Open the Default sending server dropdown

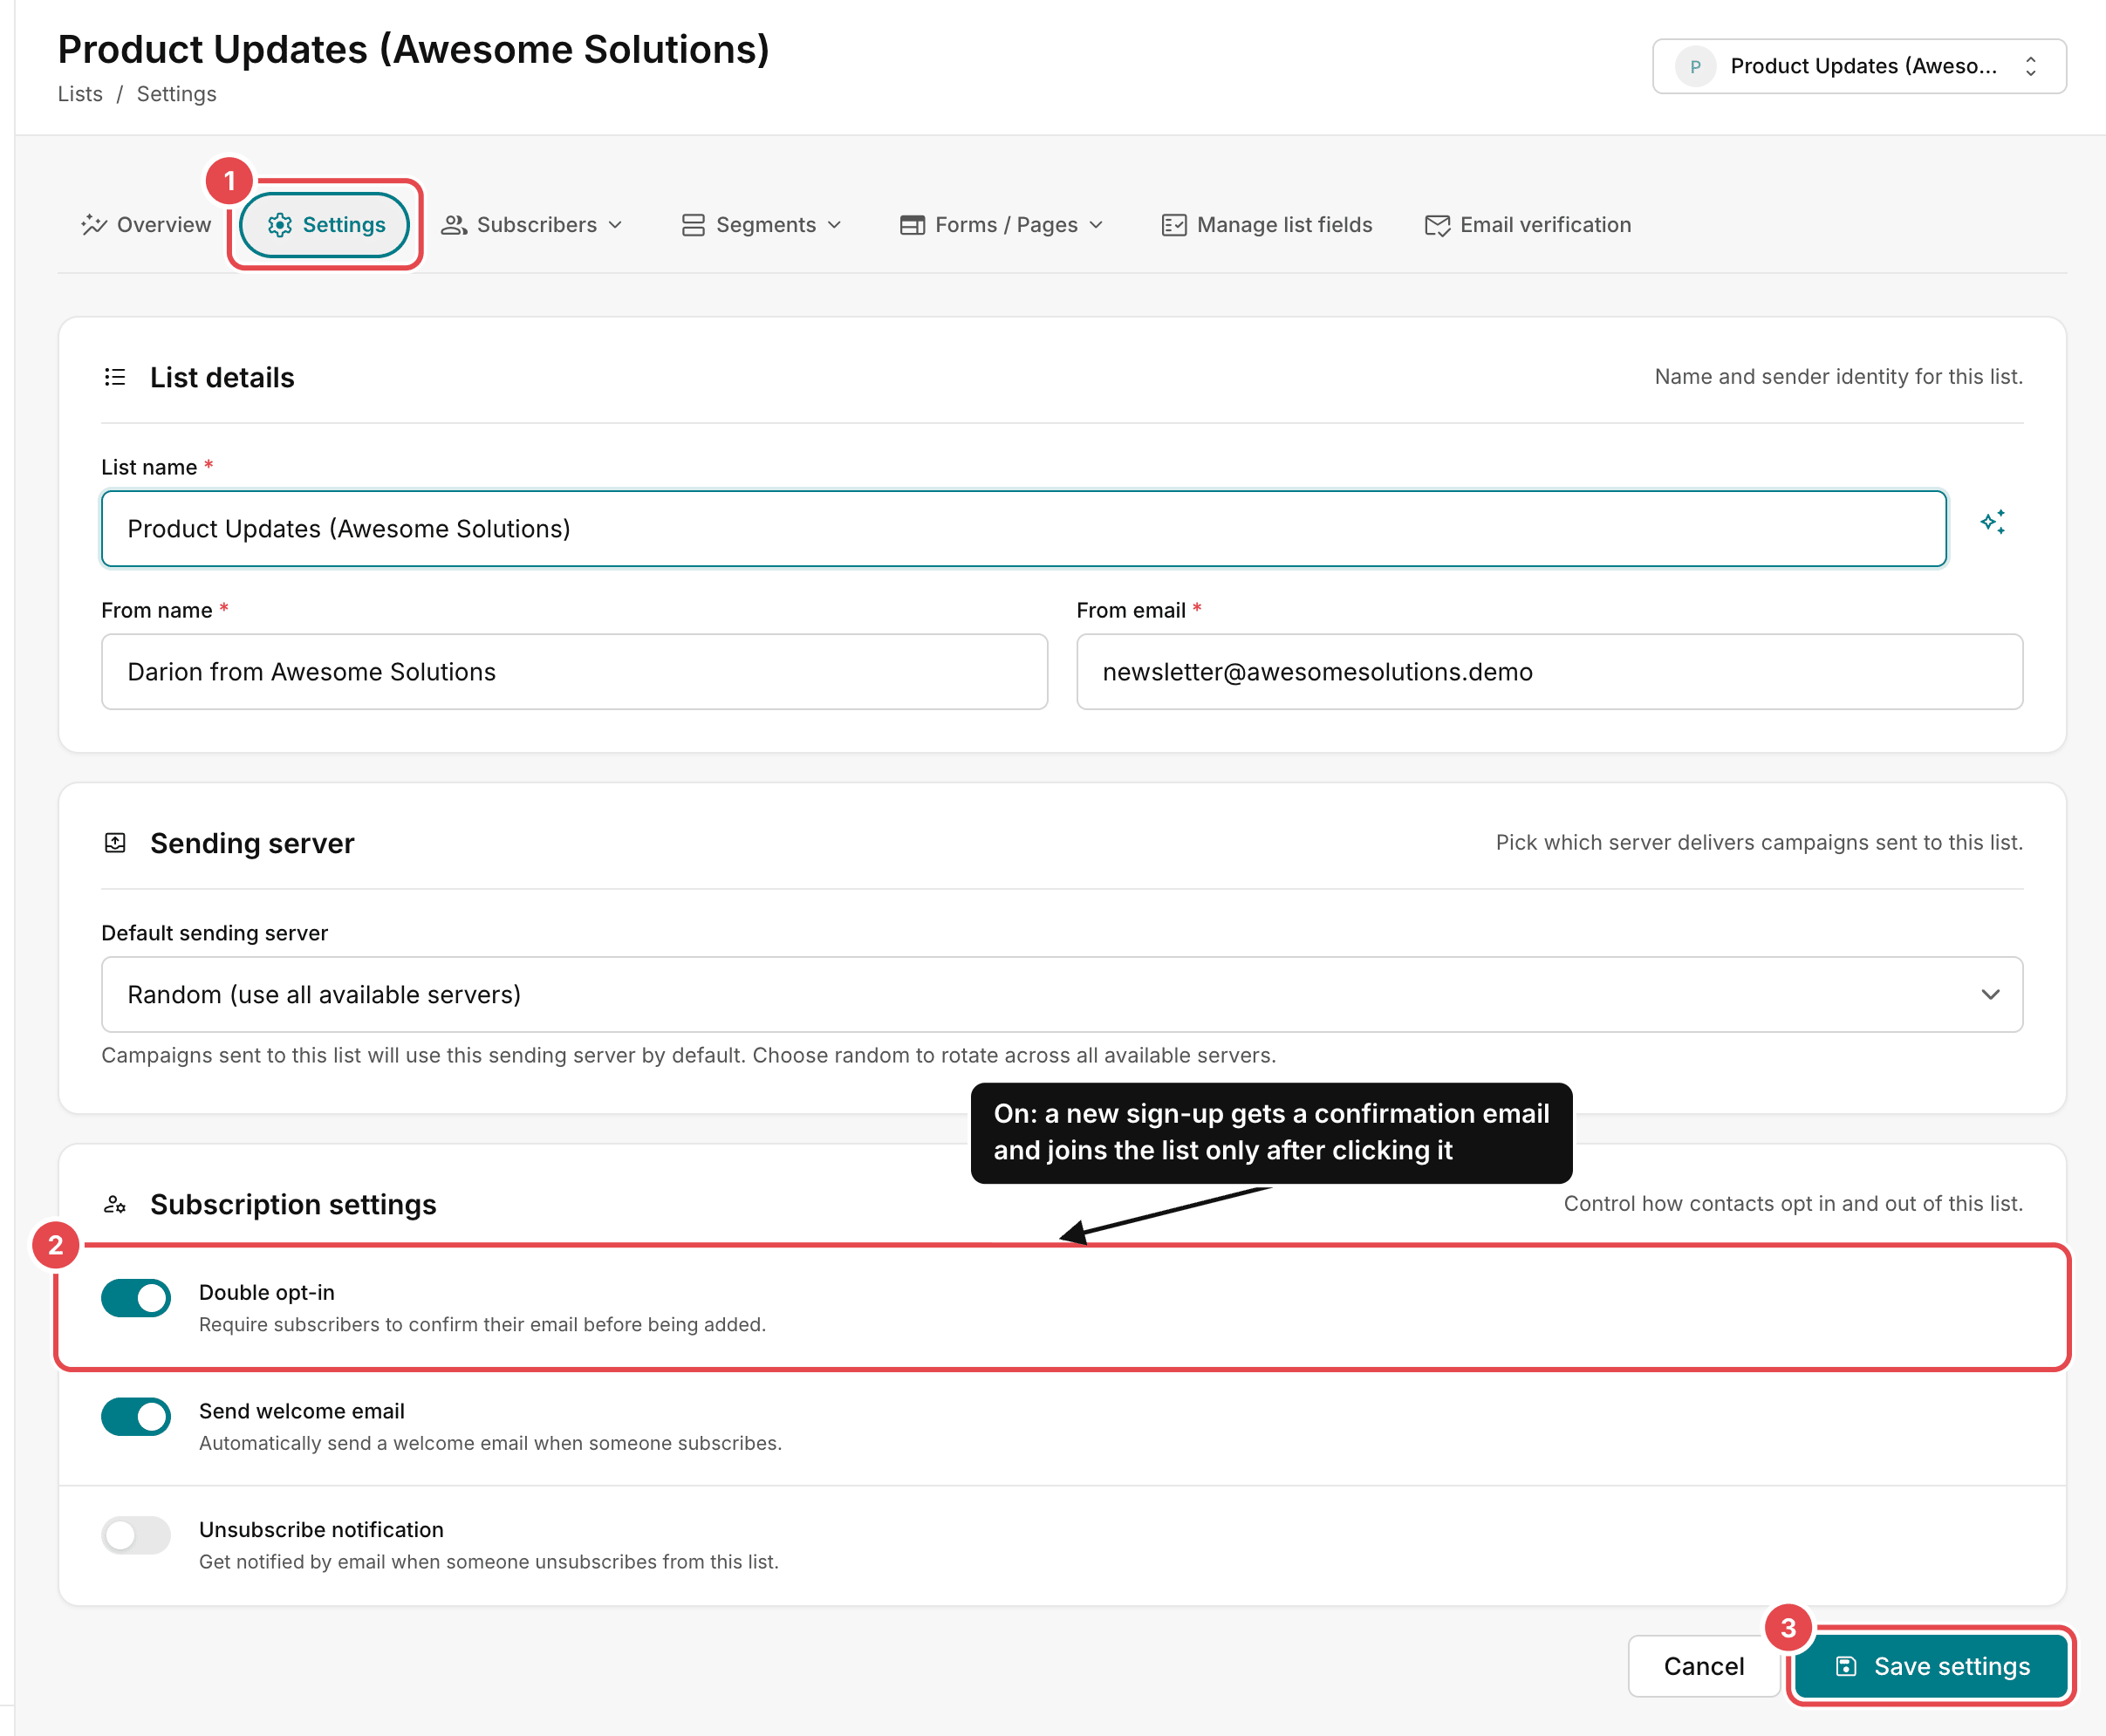[1062, 994]
